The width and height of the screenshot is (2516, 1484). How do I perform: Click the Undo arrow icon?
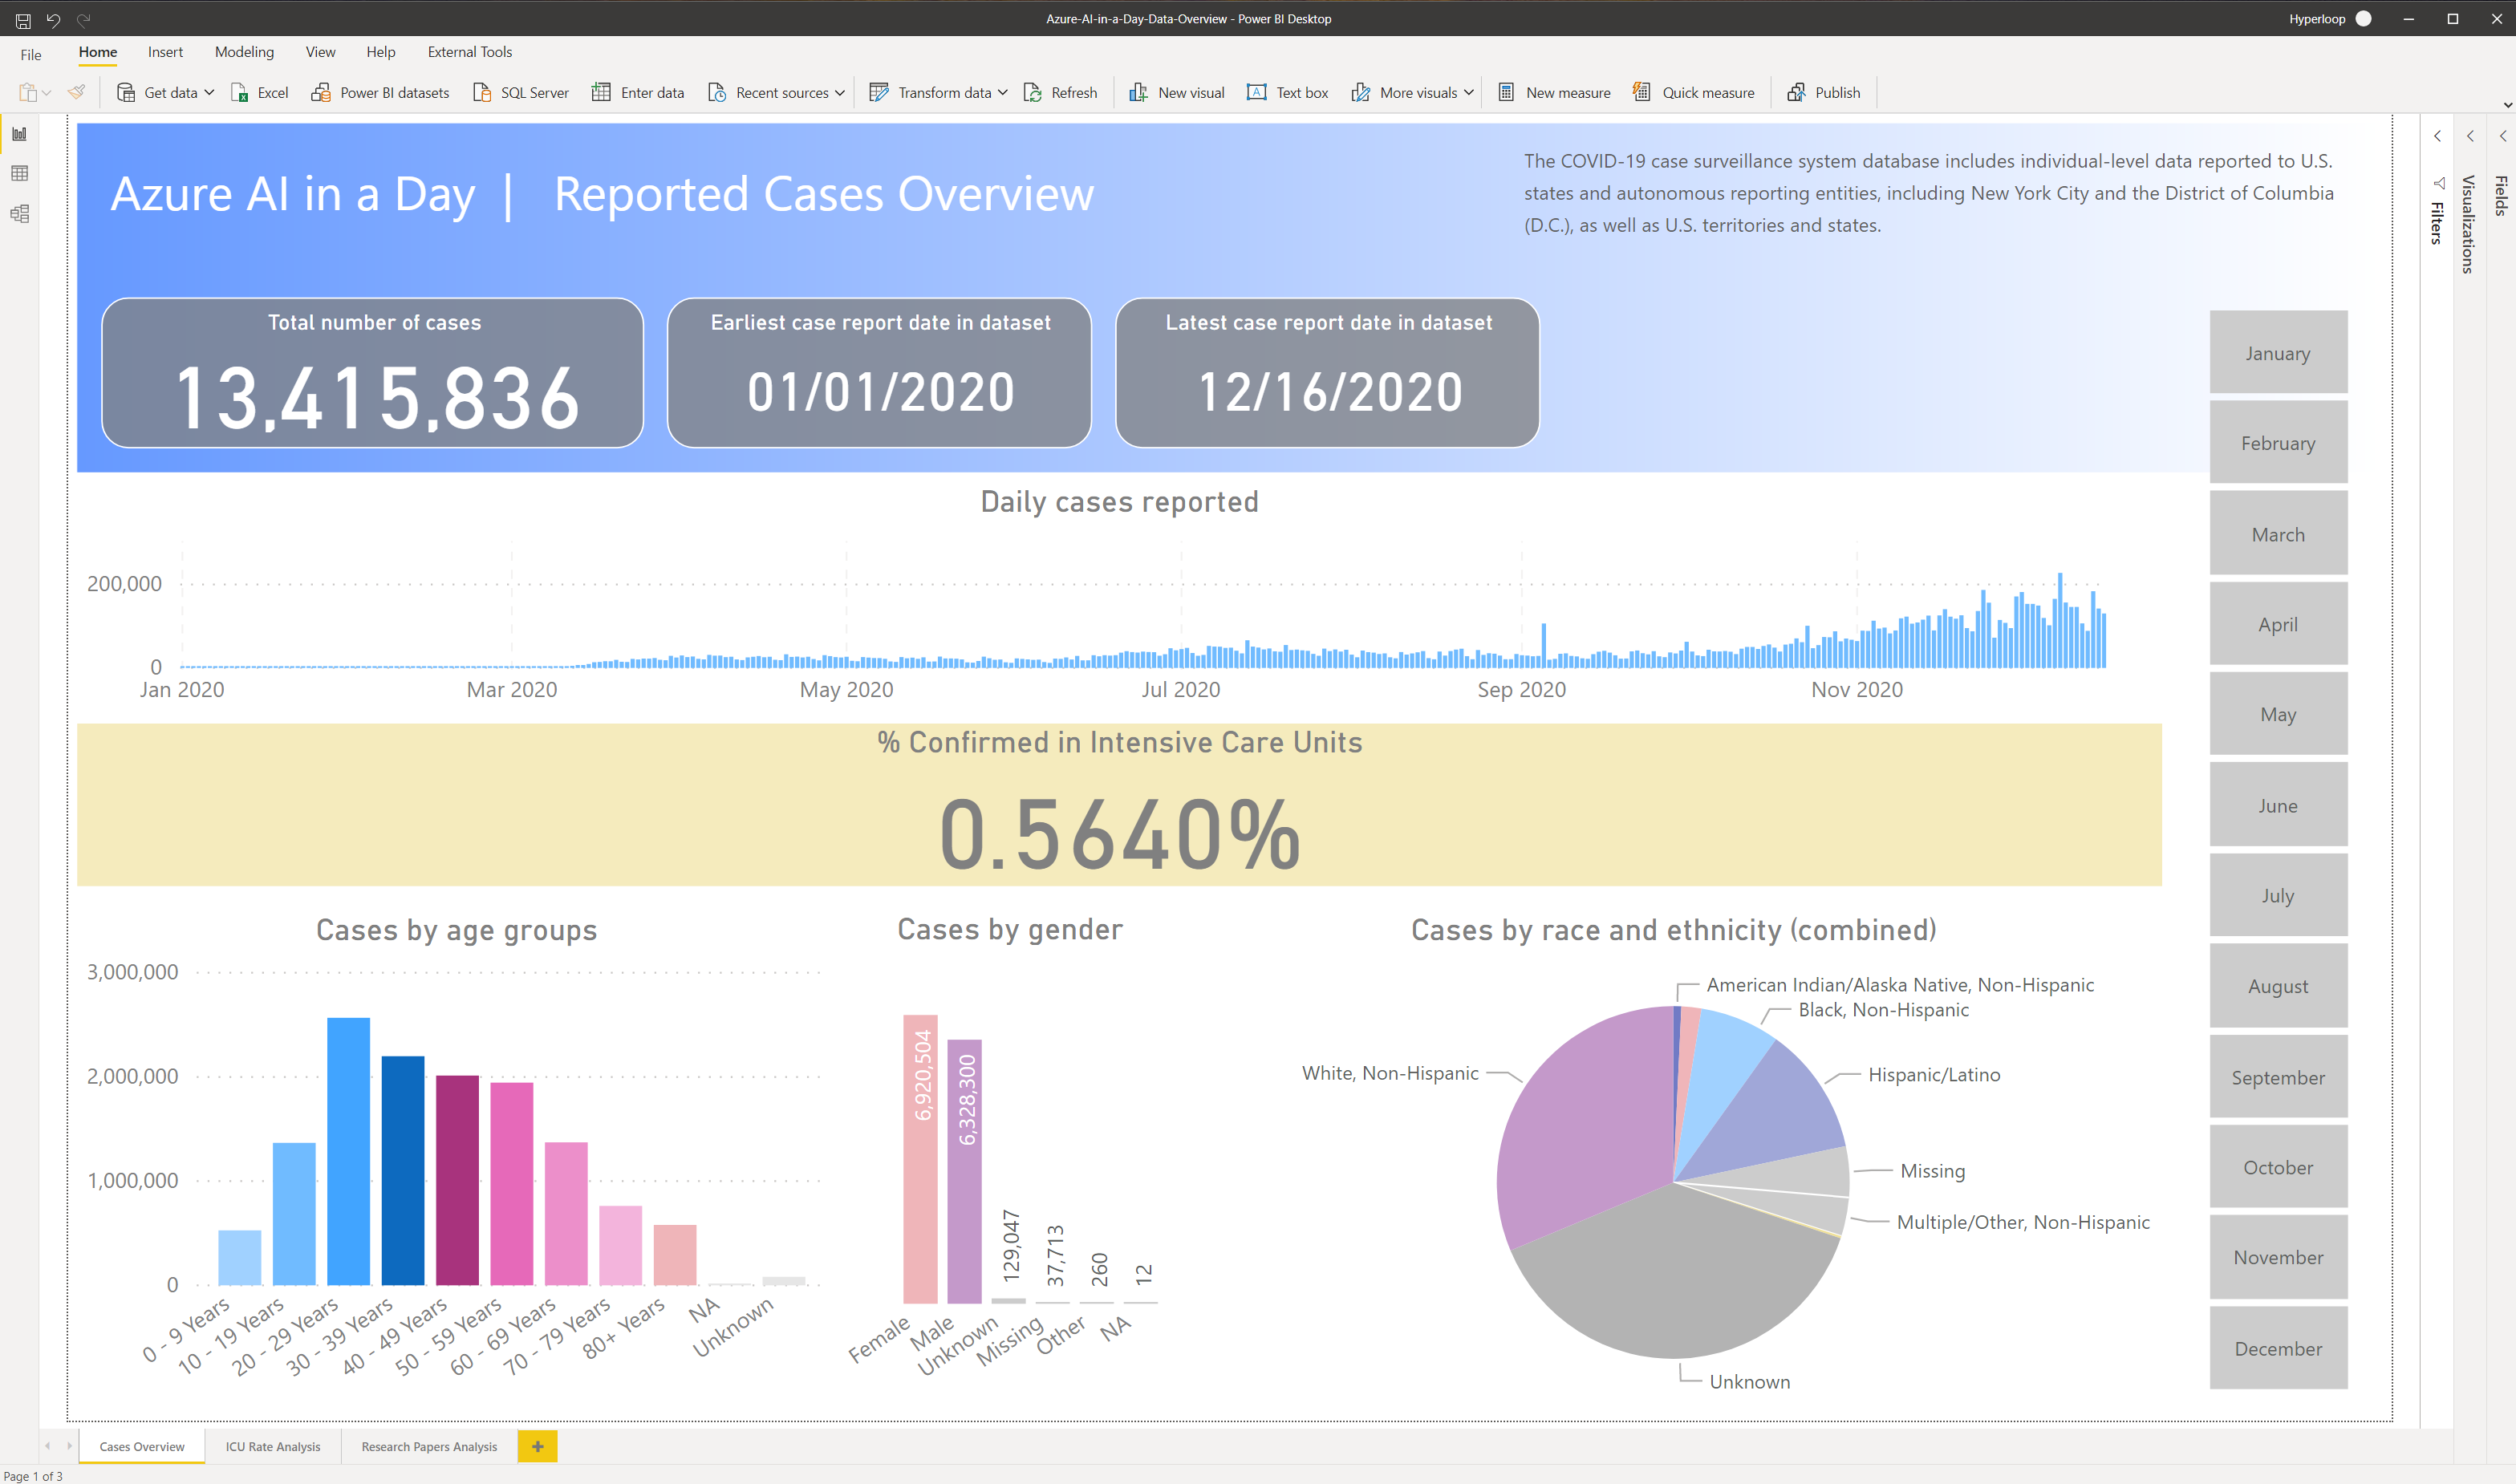53,19
